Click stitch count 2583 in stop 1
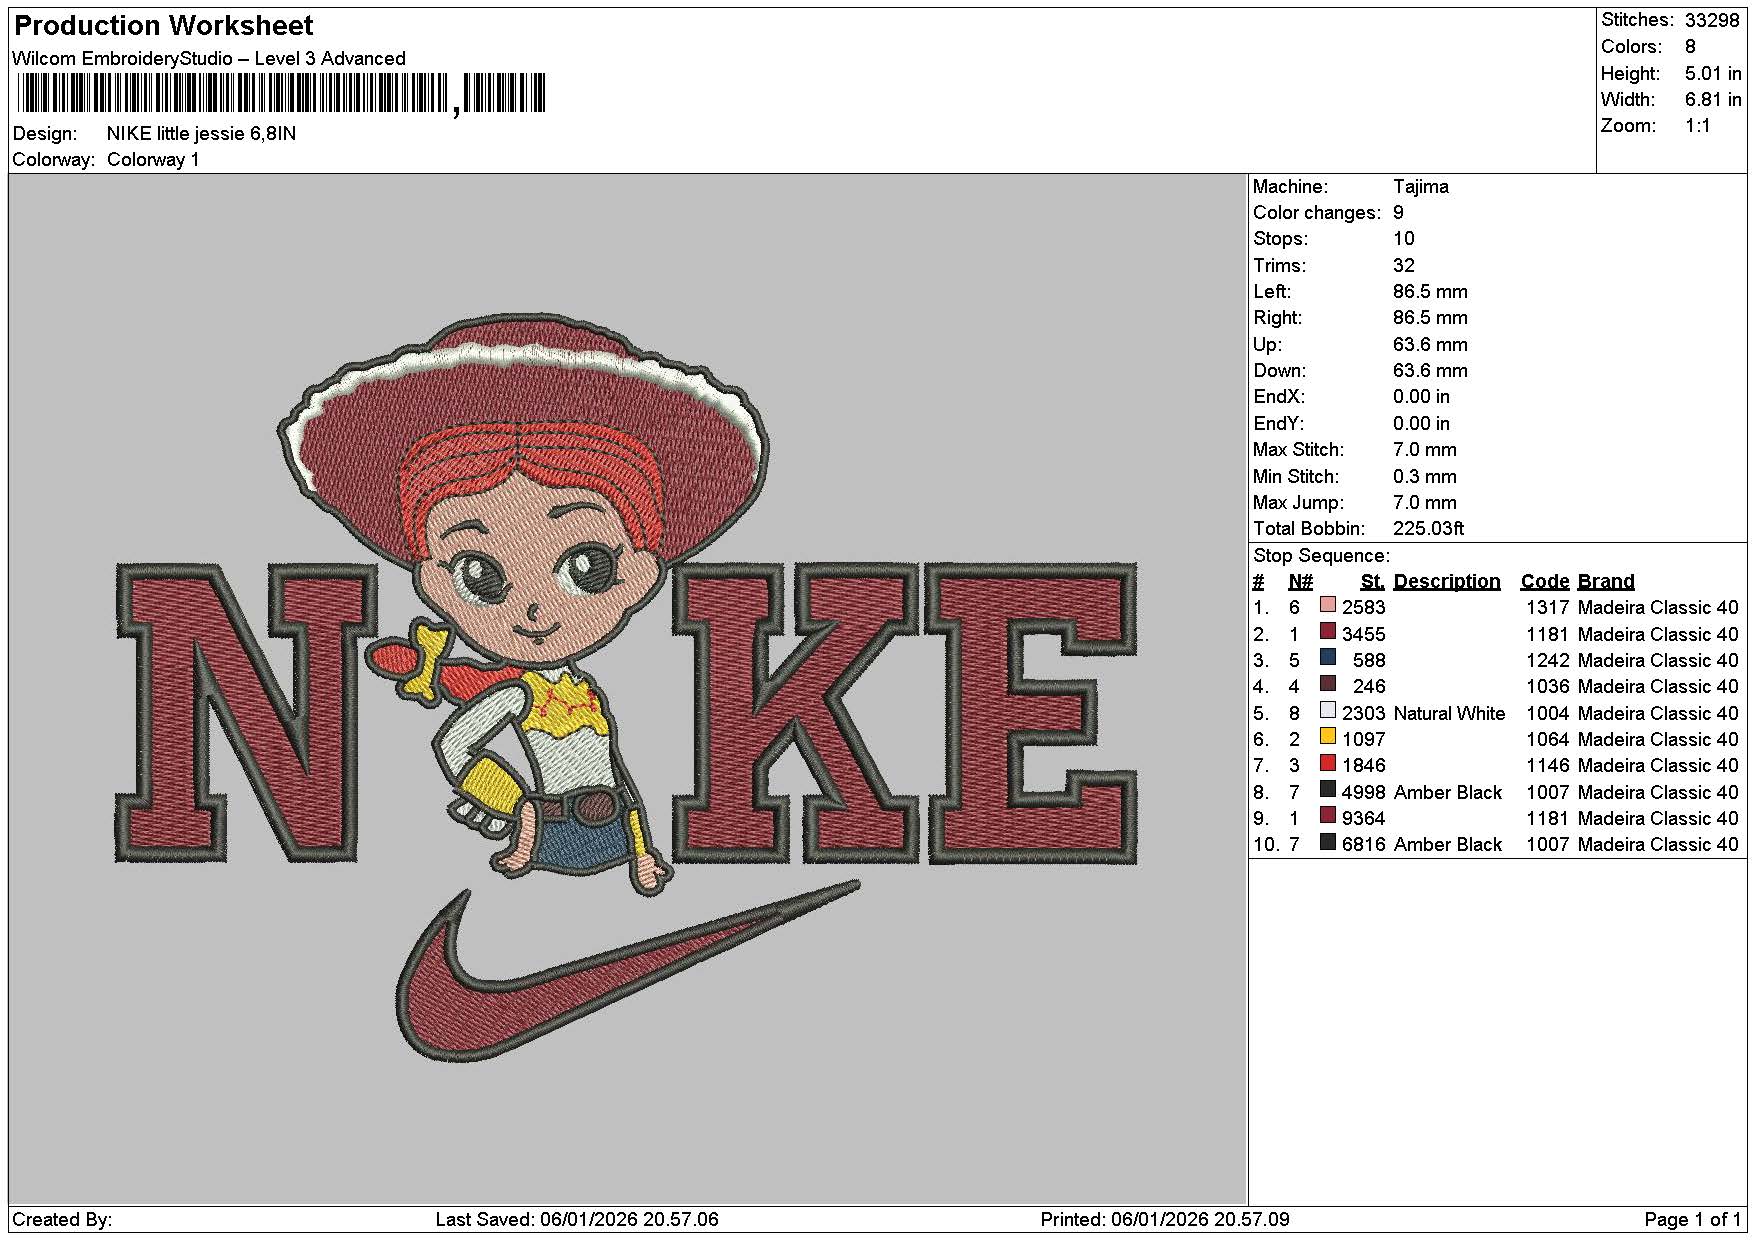 tap(1364, 607)
